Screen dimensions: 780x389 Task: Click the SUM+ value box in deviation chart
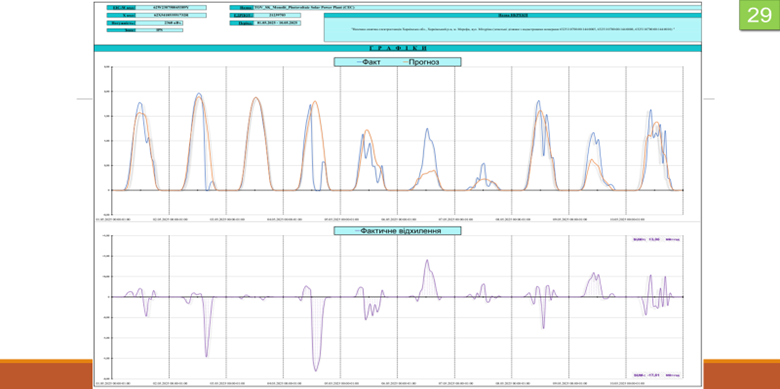point(656,239)
